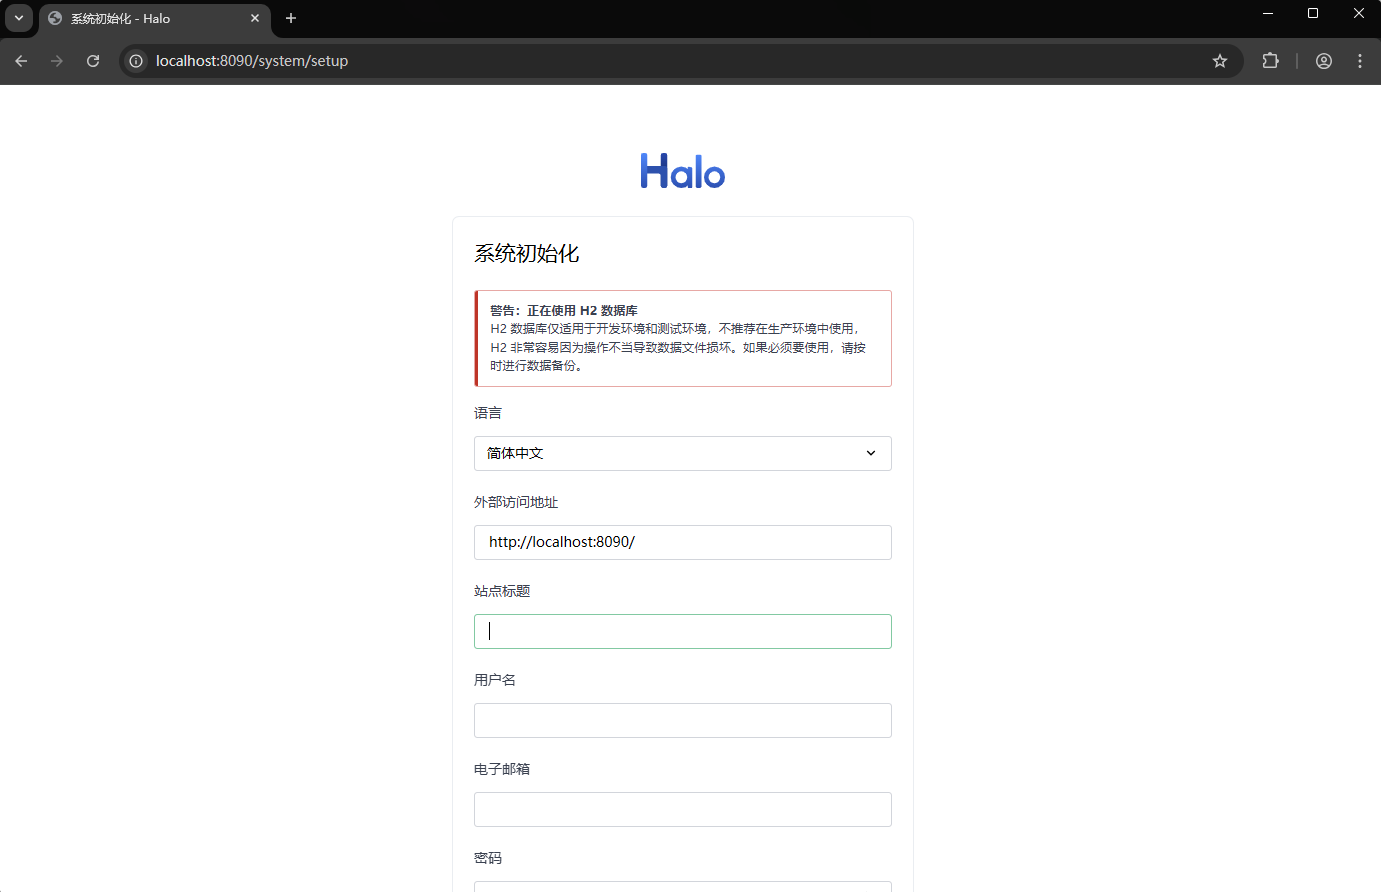Open a new tab with plus button
This screenshot has width=1381, height=892.
click(x=291, y=18)
